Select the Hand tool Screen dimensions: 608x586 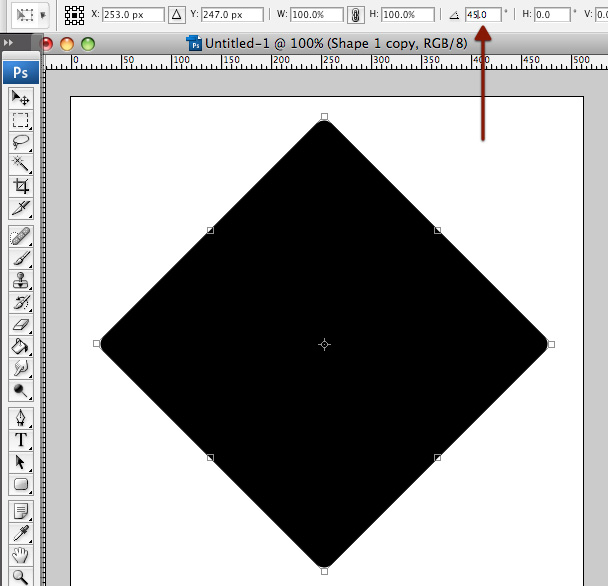coord(21,556)
